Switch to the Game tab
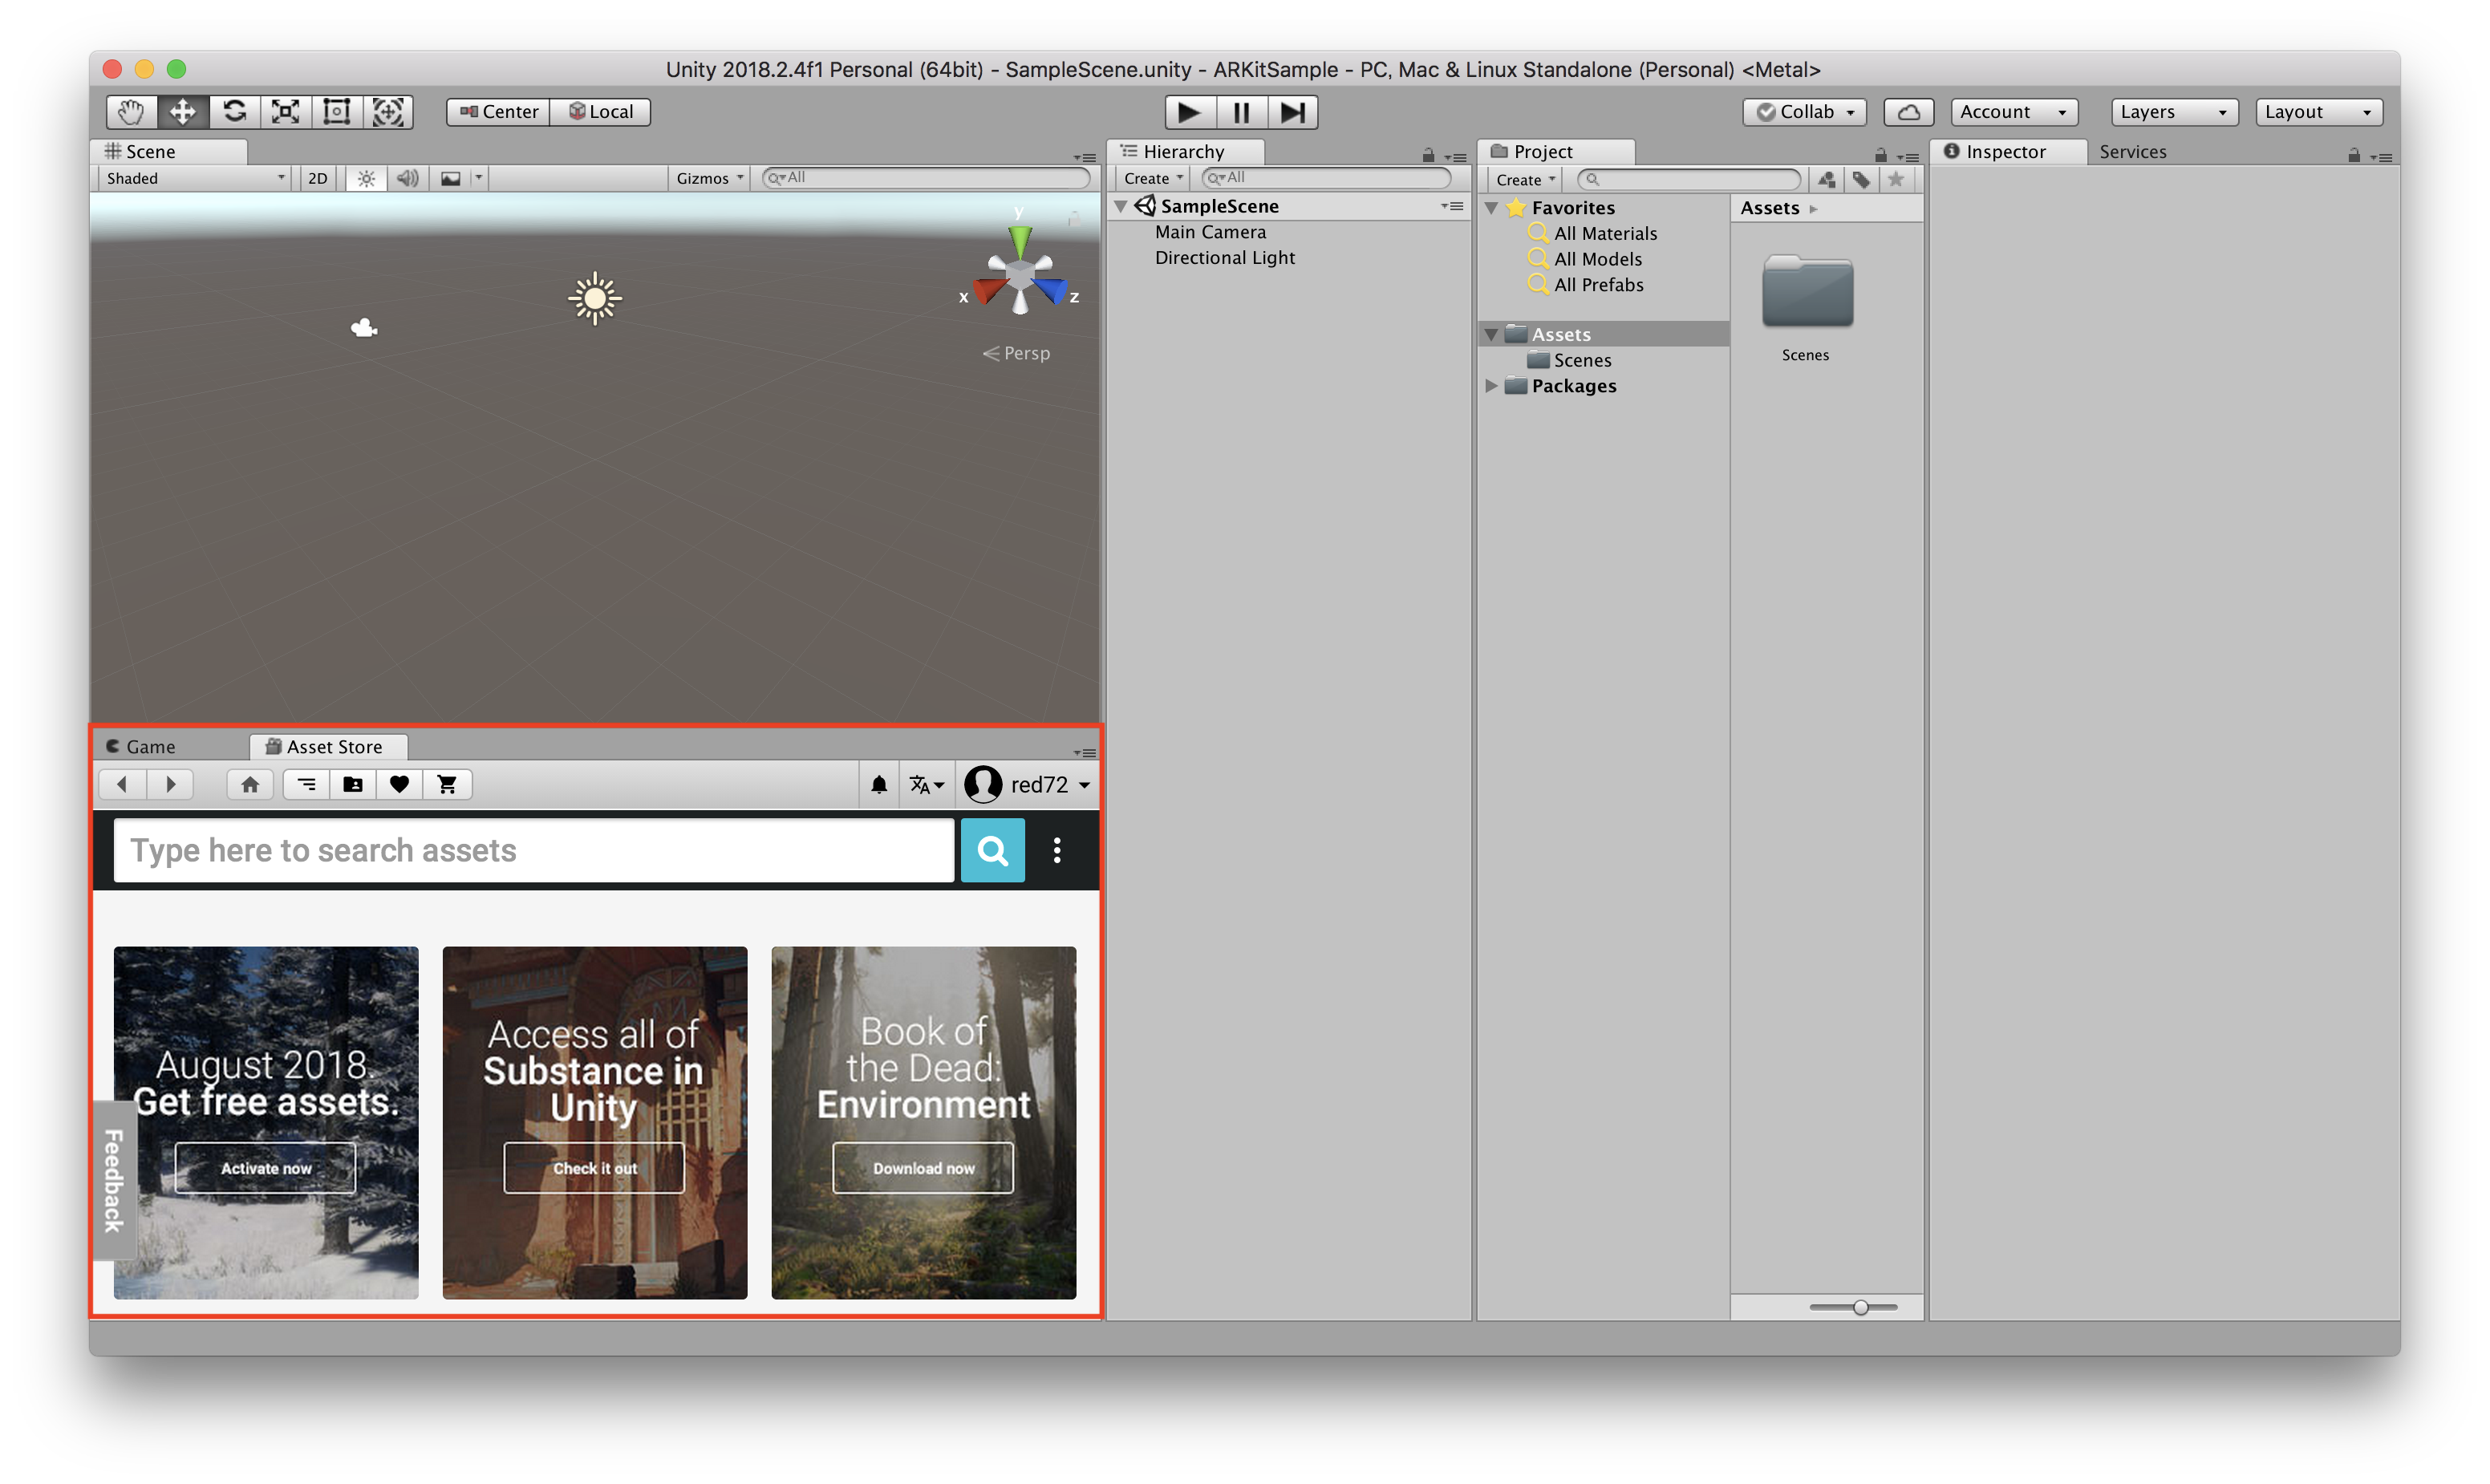2490x1484 pixels. point(150,747)
